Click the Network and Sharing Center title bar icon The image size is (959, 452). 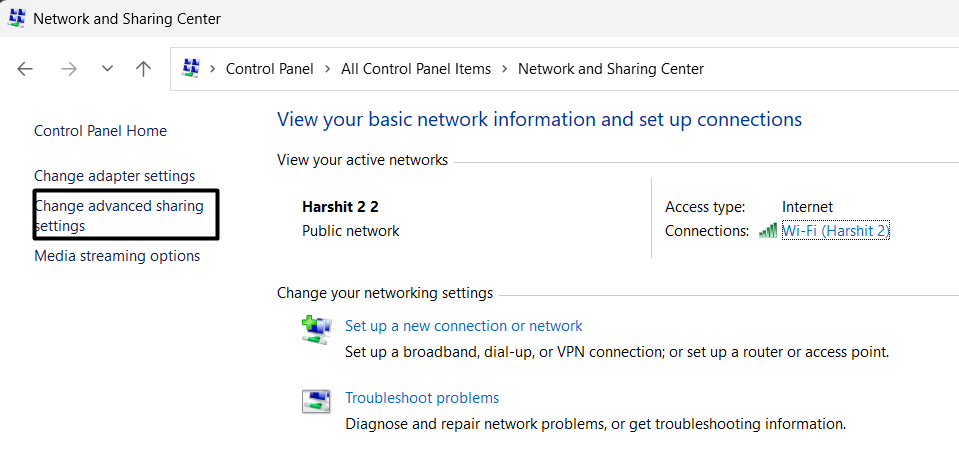point(17,18)
